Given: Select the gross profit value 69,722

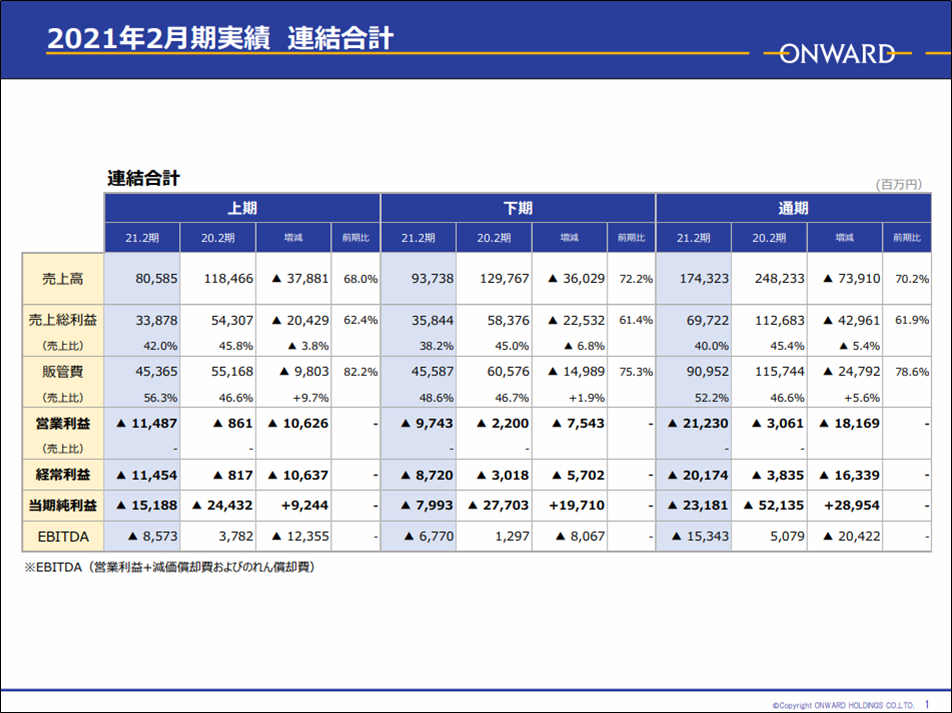Looking at the screenshot, I should pyautogui.click(x=707, y=320).
